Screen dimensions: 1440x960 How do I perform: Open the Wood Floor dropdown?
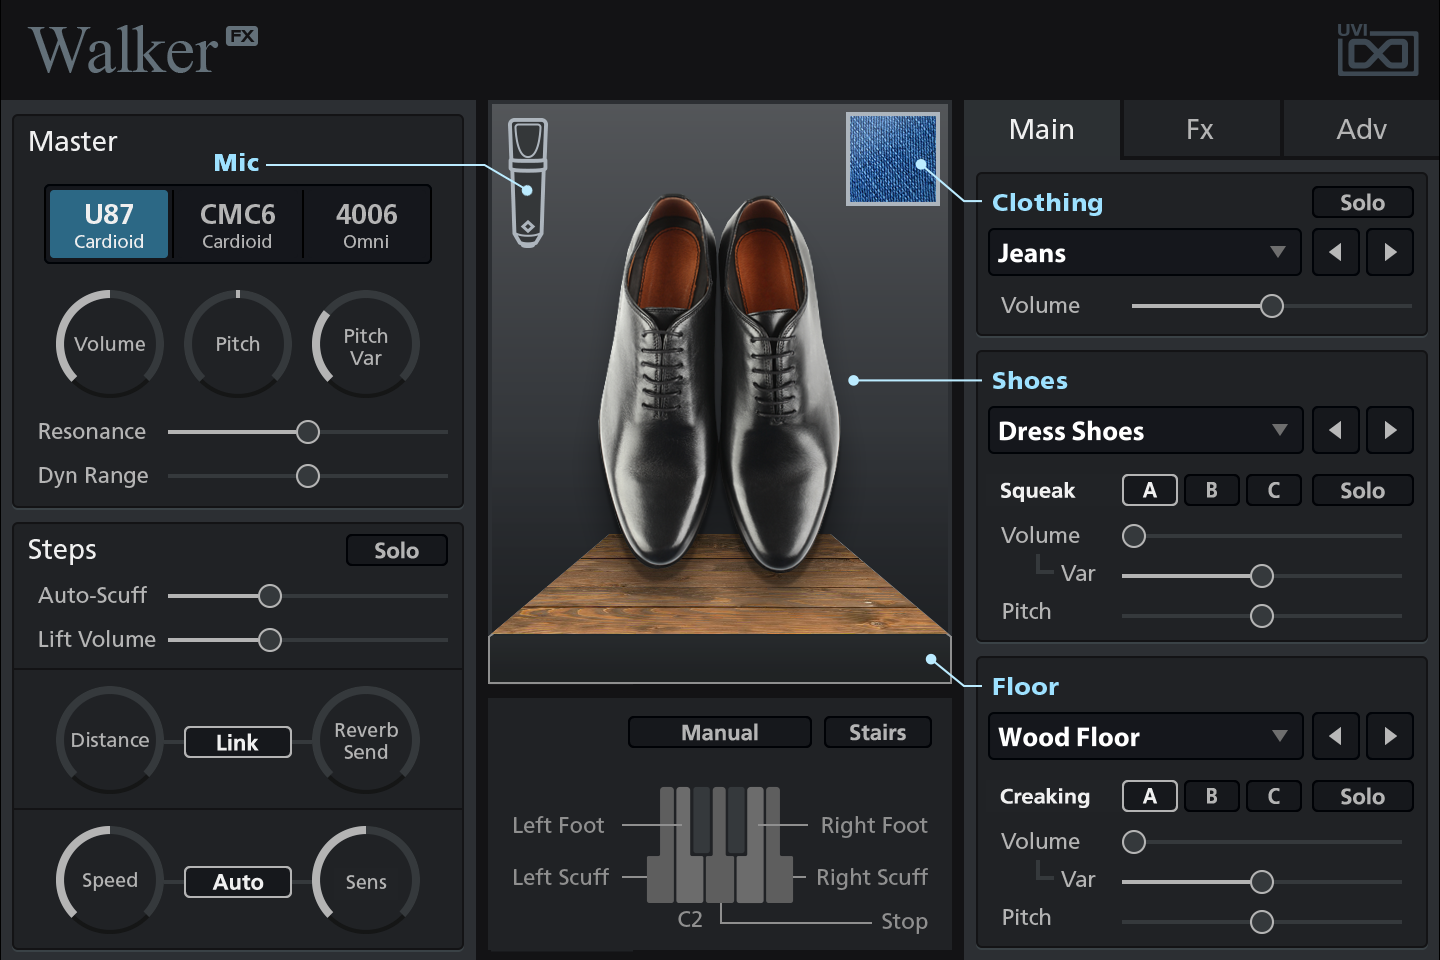[1144, 737]
